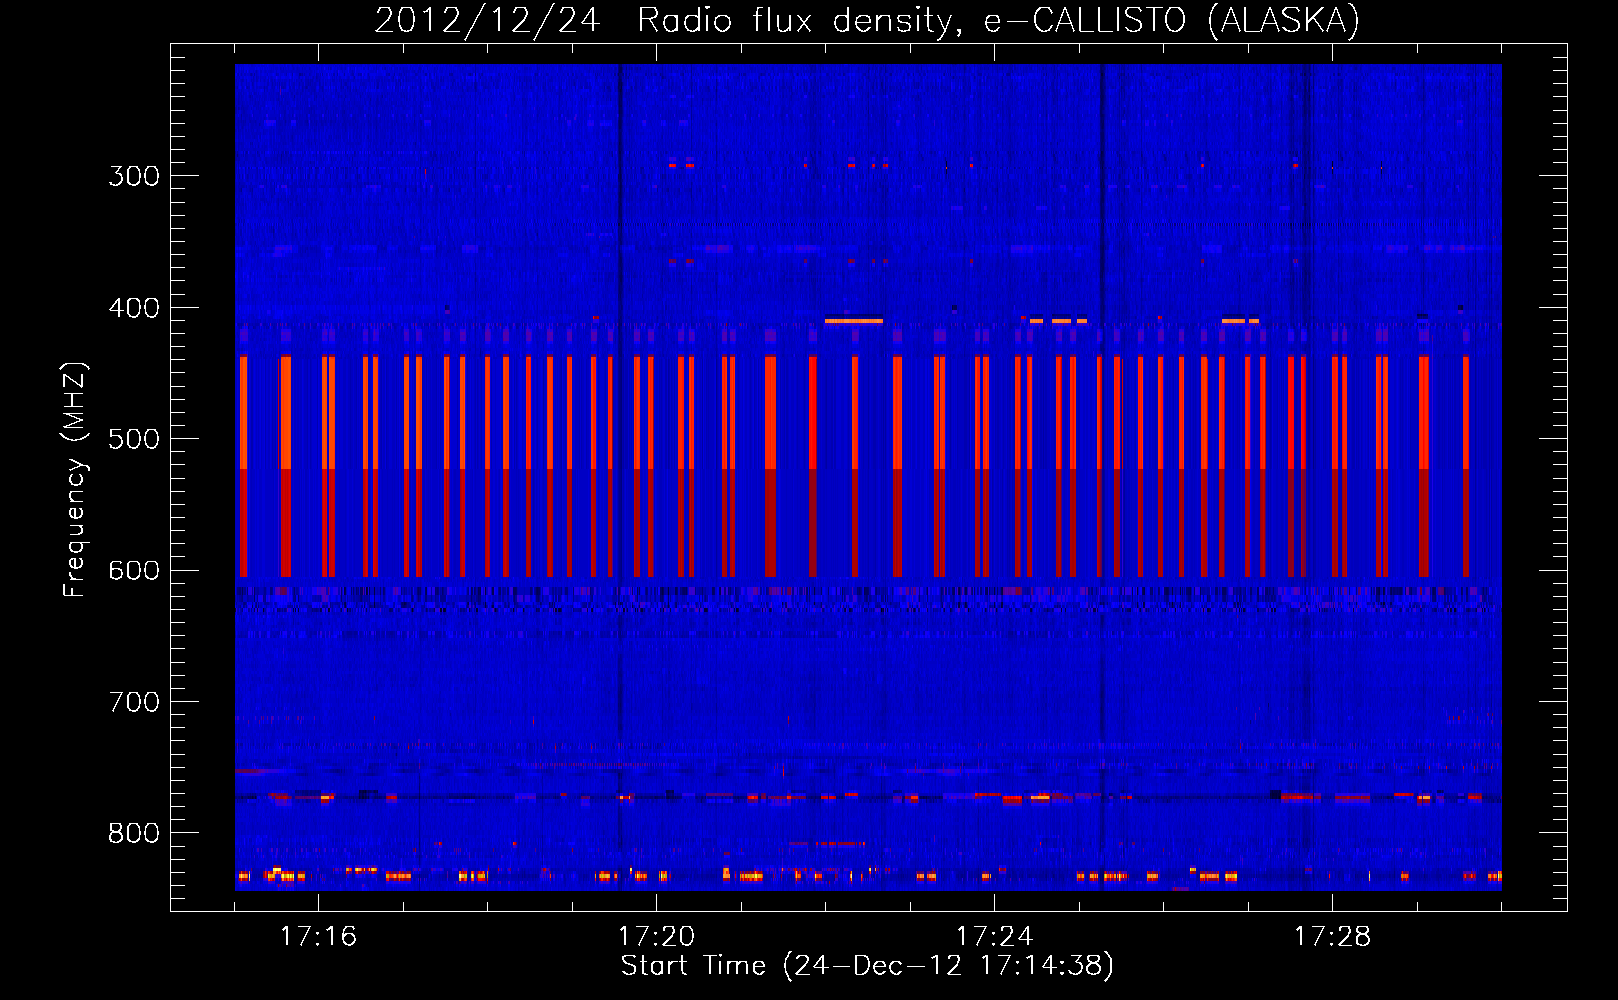This screenshot has width=1618, height=1000.
Task: Click the 300 frequency tick label
Action: [134, 176]
